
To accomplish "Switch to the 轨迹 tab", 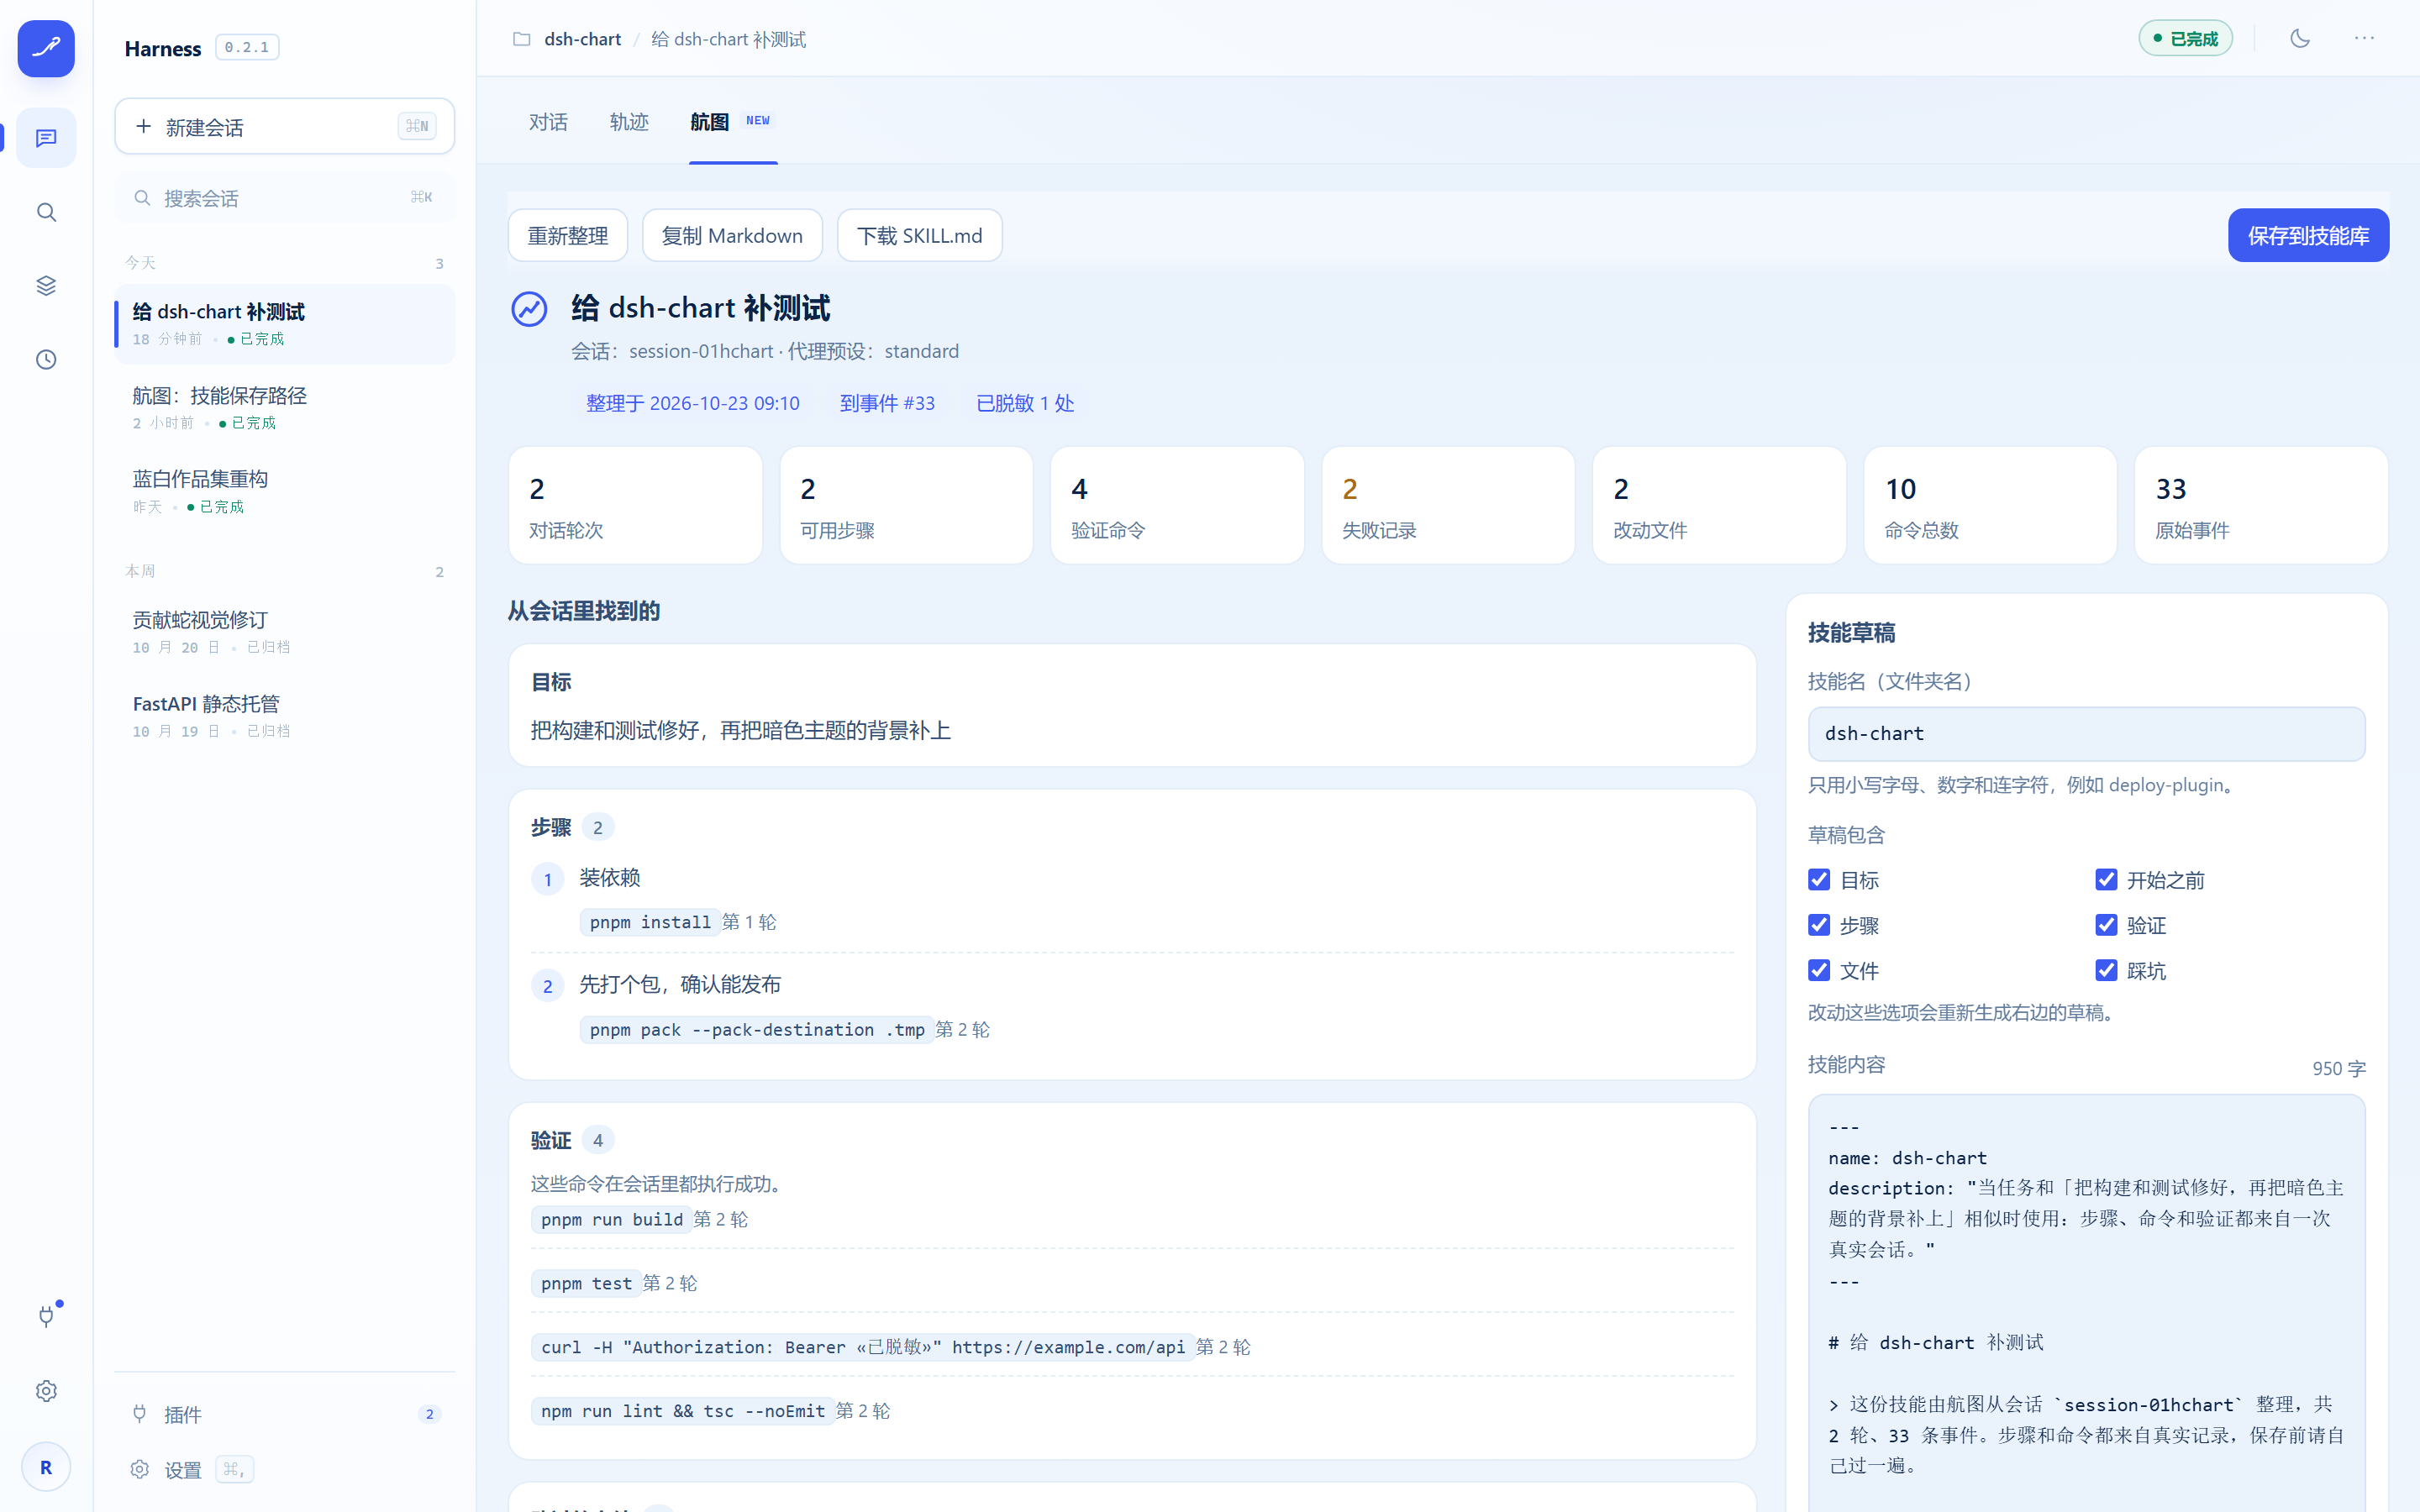I will click(x=629, y=122).
